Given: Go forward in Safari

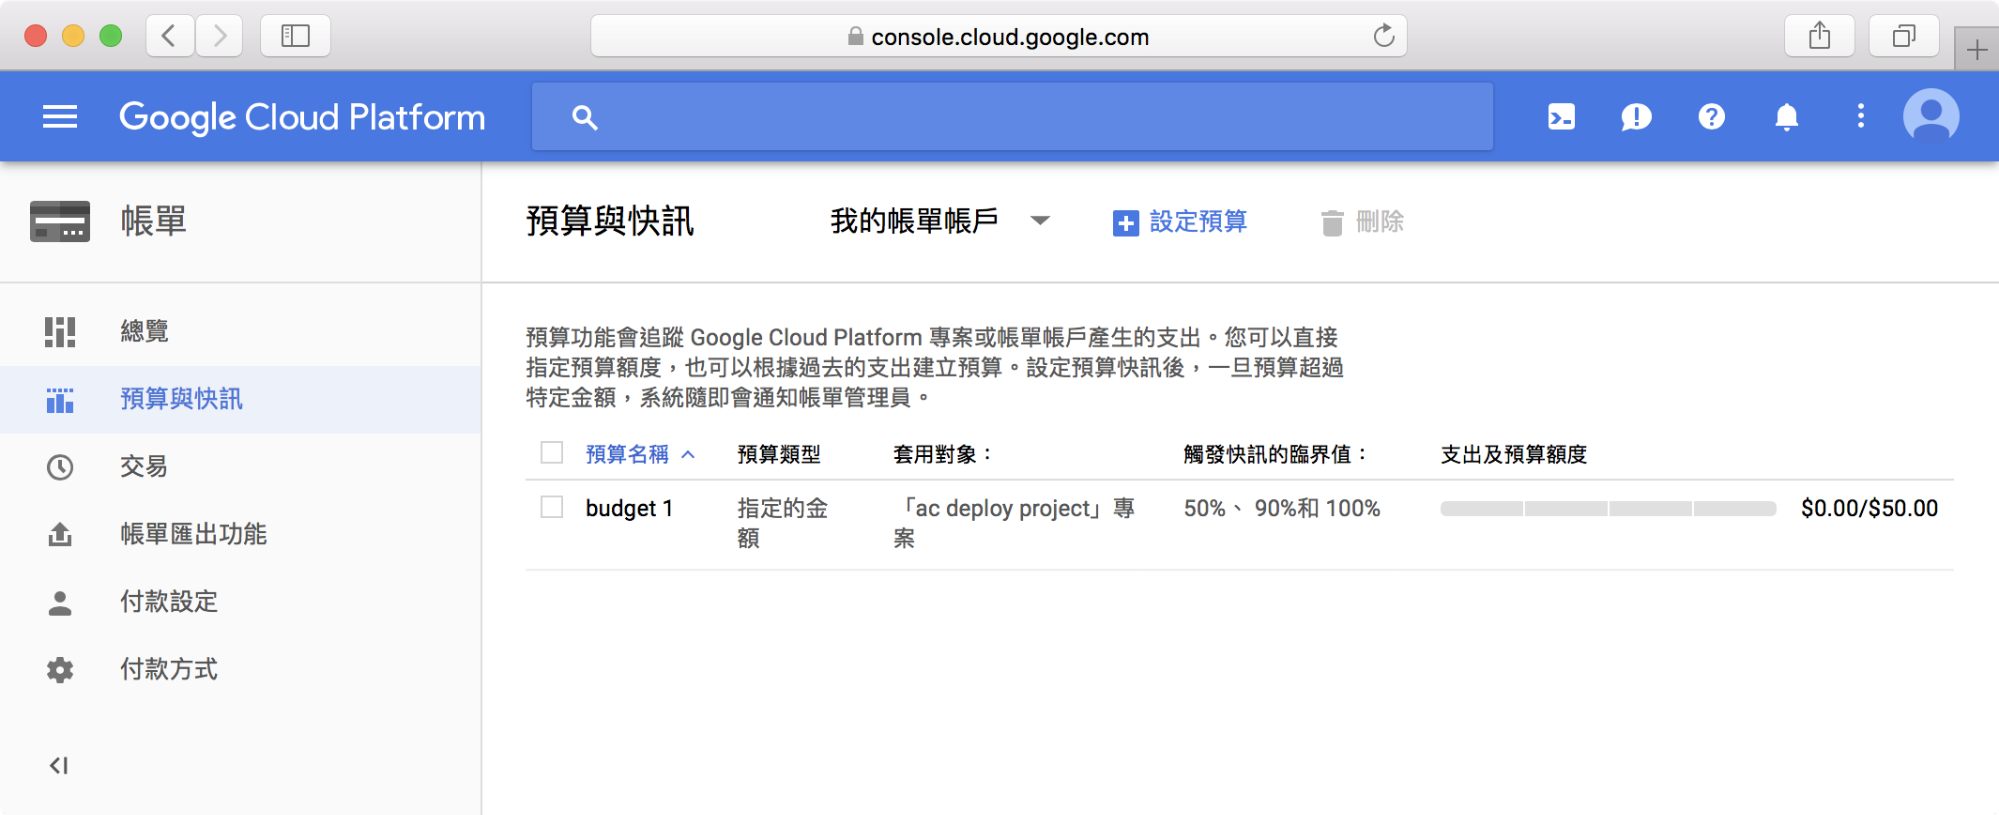Looking at the screenshot, I should [219, 36].
